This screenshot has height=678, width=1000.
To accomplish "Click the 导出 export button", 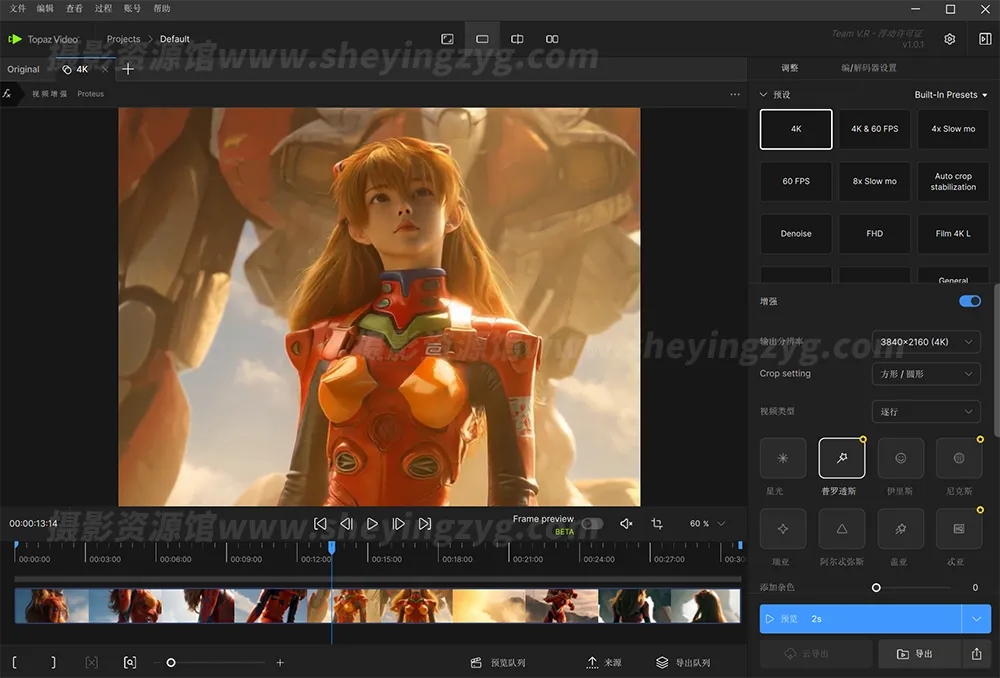I will pos(914,654).
